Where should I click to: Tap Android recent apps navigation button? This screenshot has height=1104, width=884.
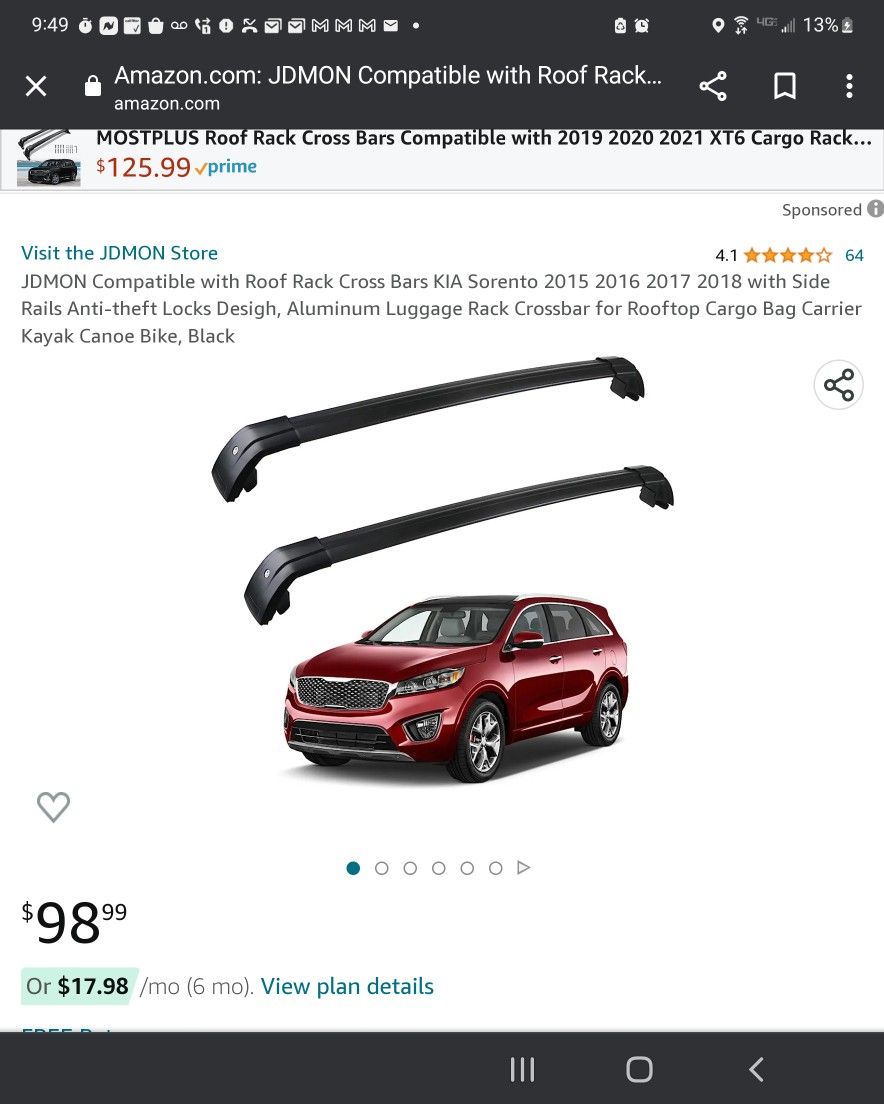(522, 1070)
